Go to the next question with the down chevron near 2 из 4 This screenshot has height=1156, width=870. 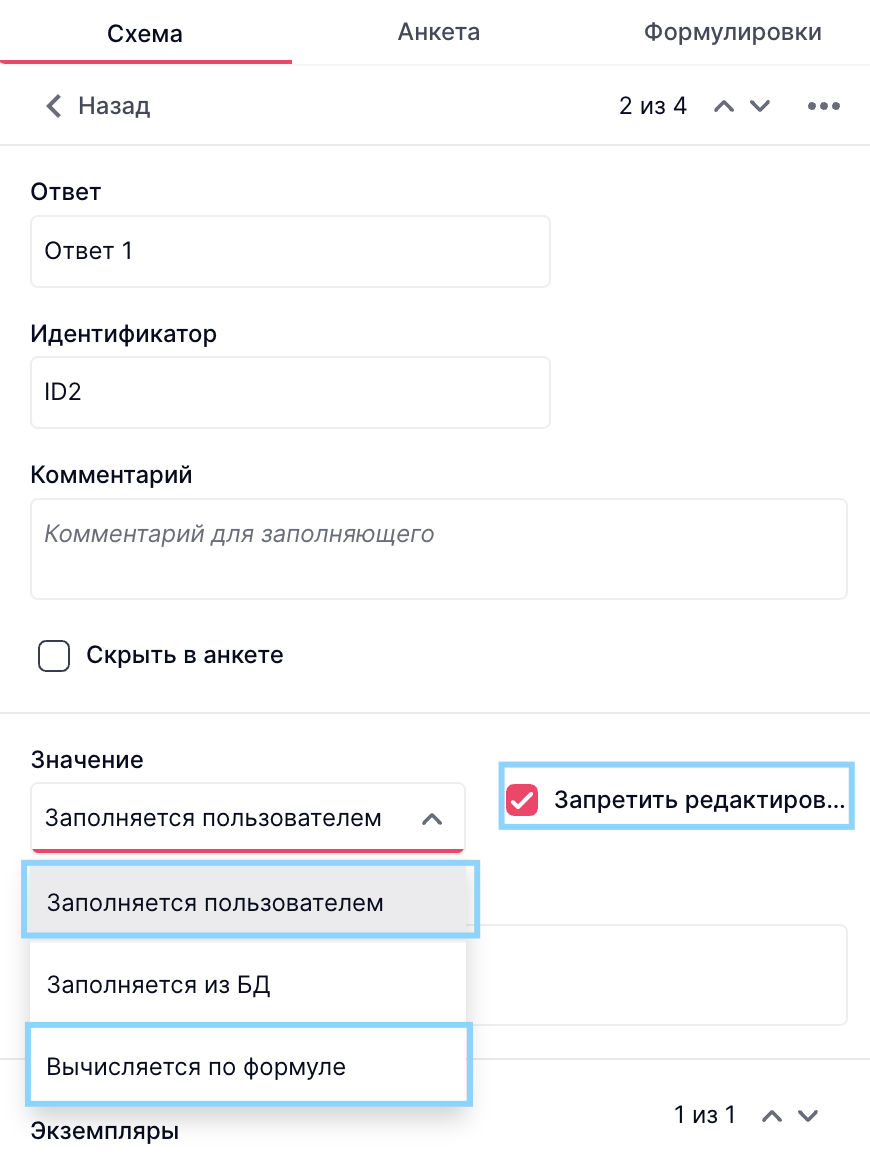click(760, 106)
